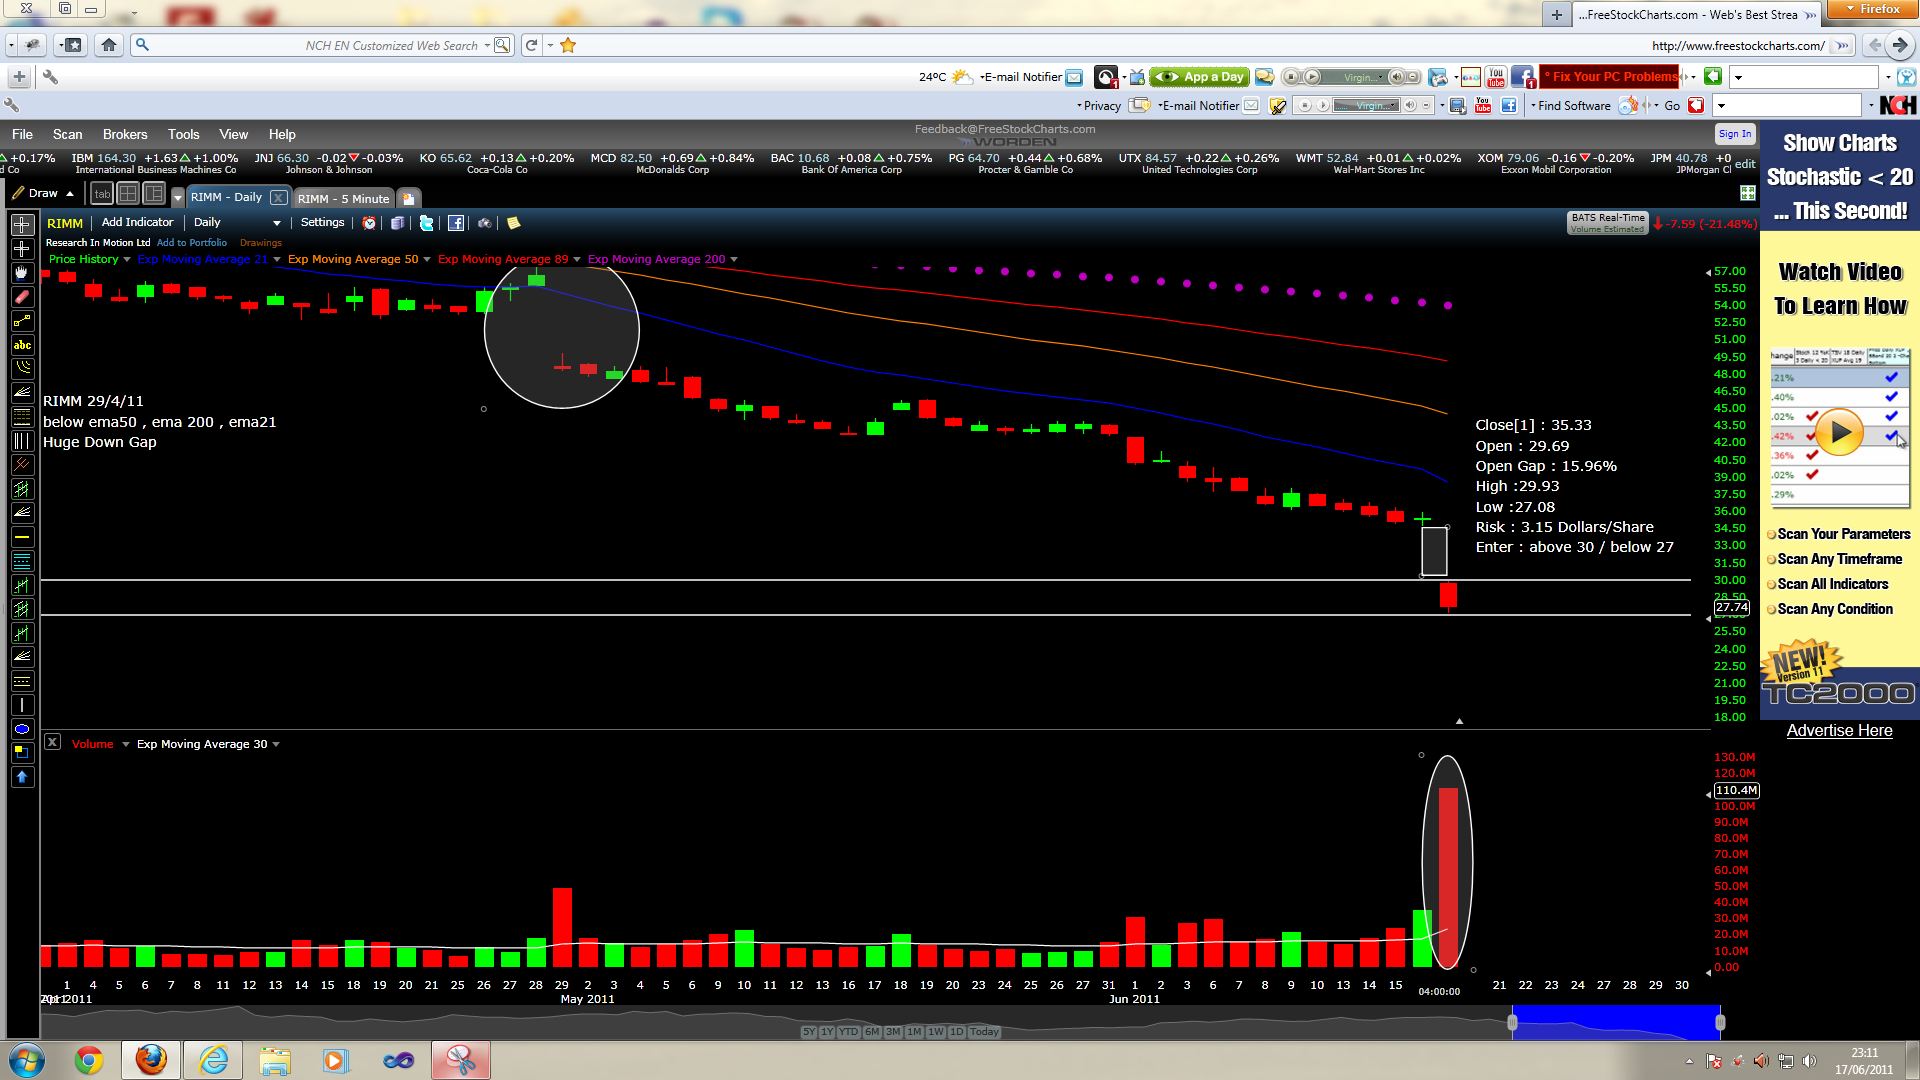Select the hand pan tool
This screenshot has height=1080, width=1920.
[x=22, y=273]
